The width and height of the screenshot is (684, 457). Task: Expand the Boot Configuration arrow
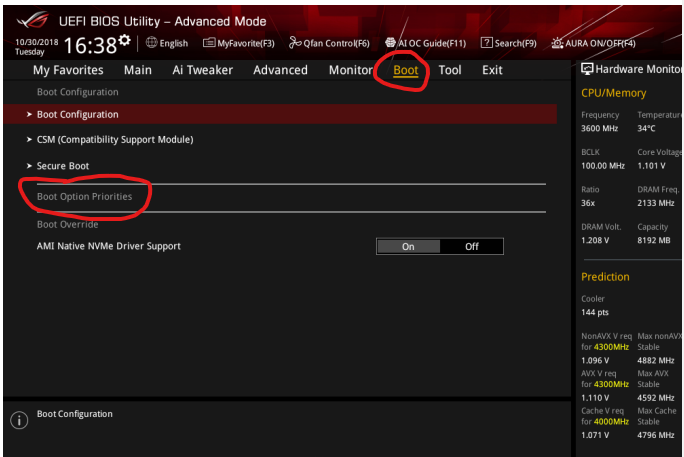coord(29,114)
